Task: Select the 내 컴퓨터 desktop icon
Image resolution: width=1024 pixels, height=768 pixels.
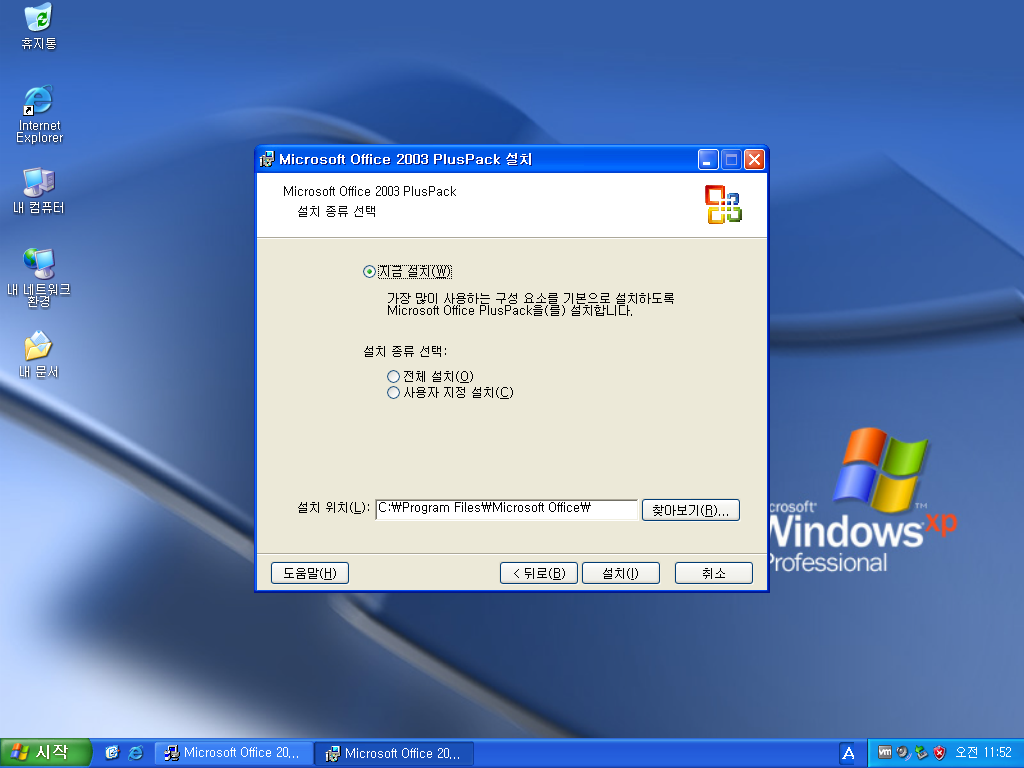Action: pos(39,190)
